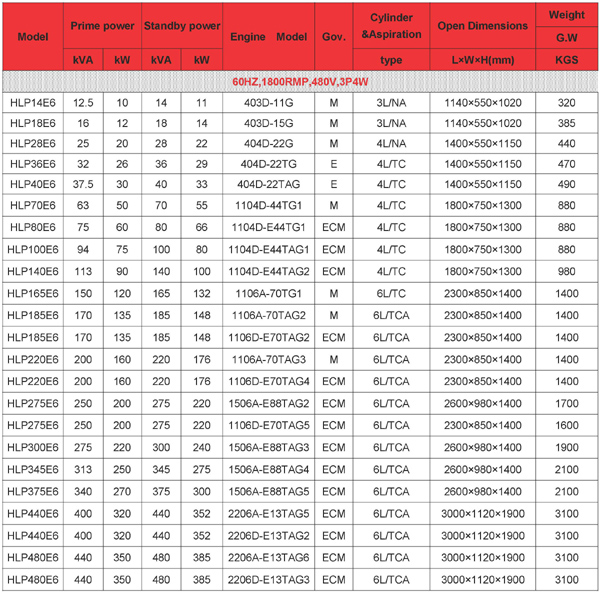This screenshot has height=594, width=600.
Task: Select model cell "HLP80E6"
Action: click(33, 227)
